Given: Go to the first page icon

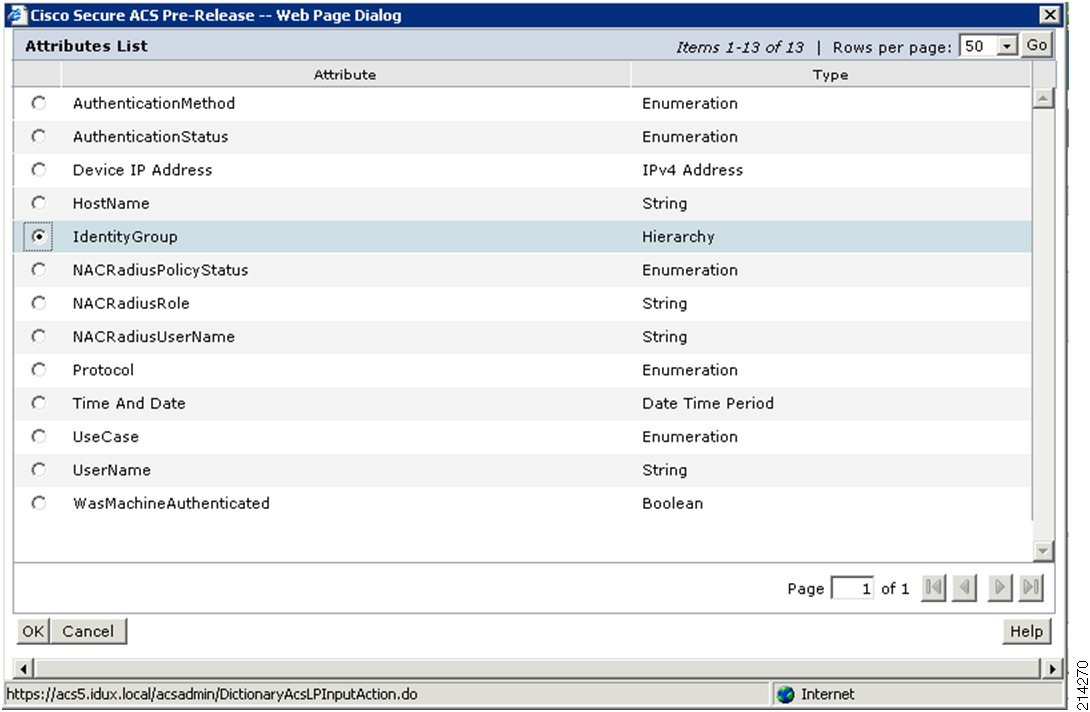Looking at the screenshot, I should click(x=934, y=588).
